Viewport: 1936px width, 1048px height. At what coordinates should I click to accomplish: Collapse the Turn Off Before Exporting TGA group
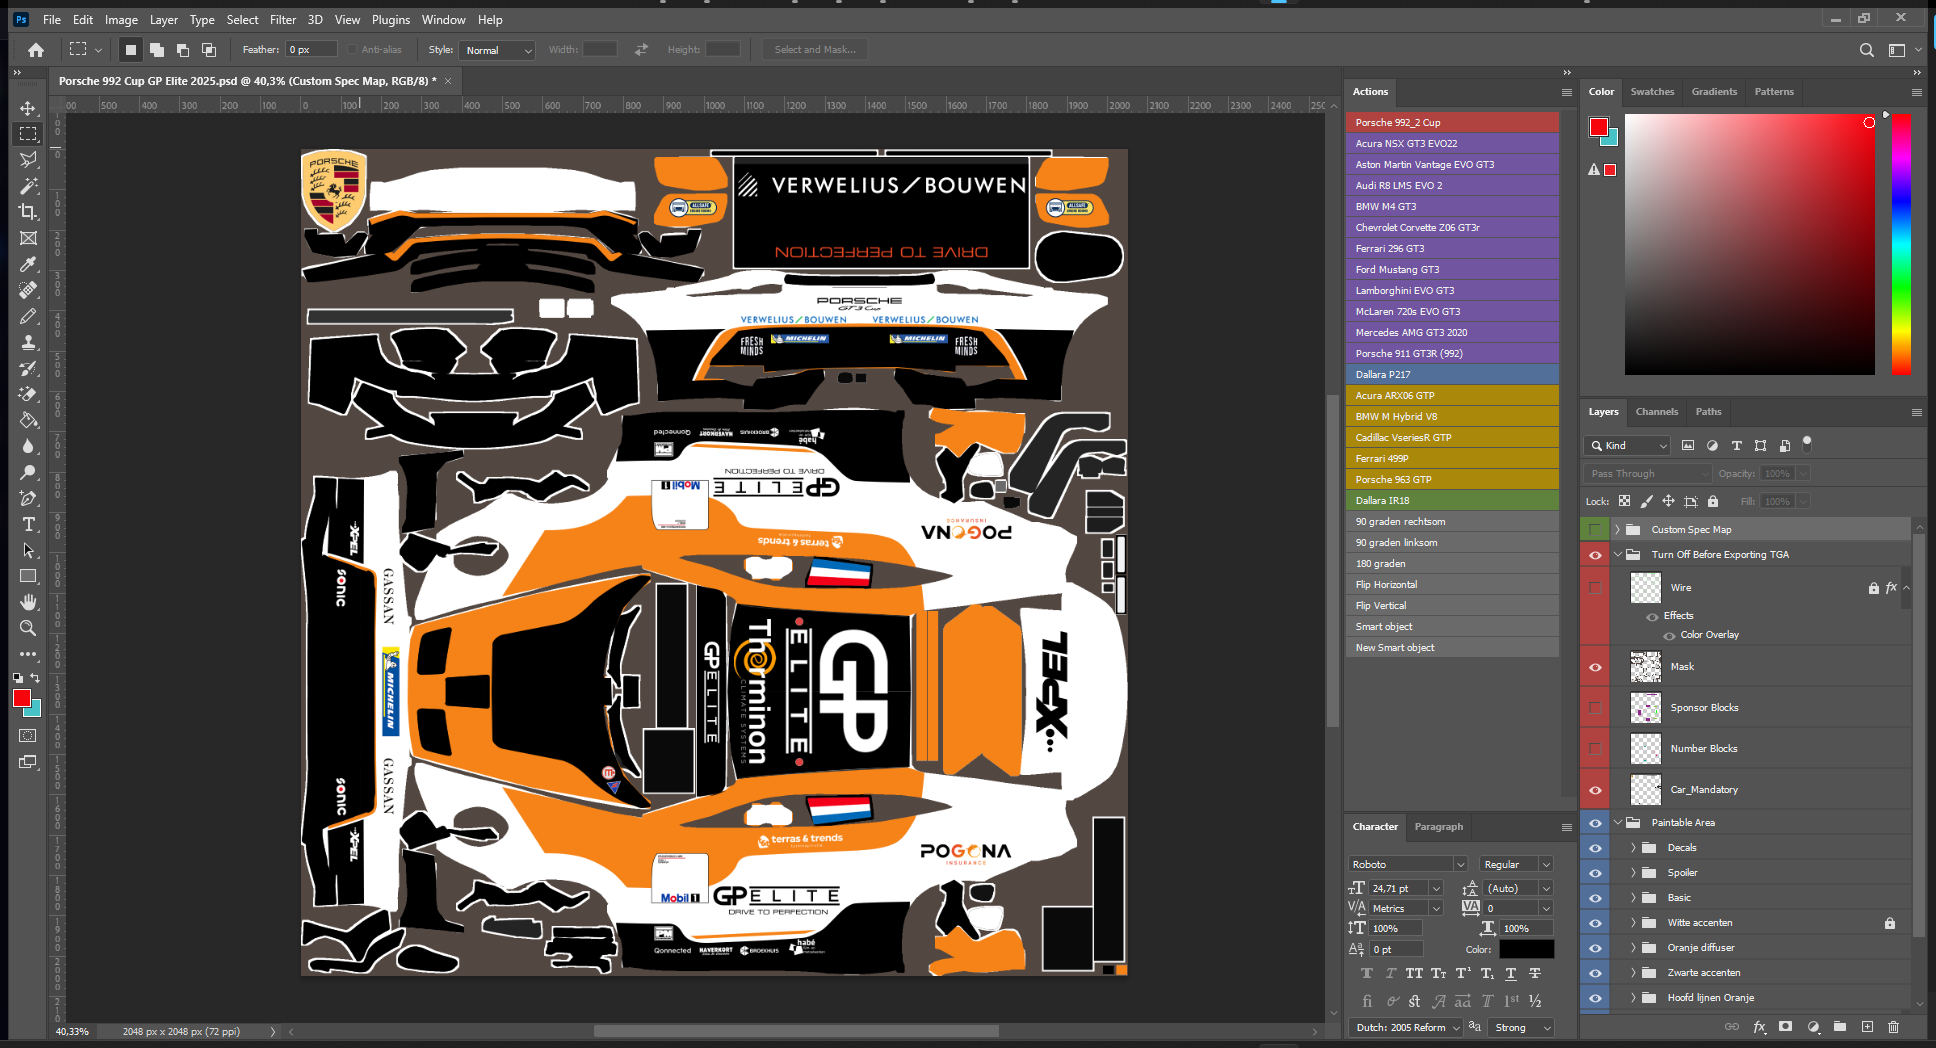1617,555
